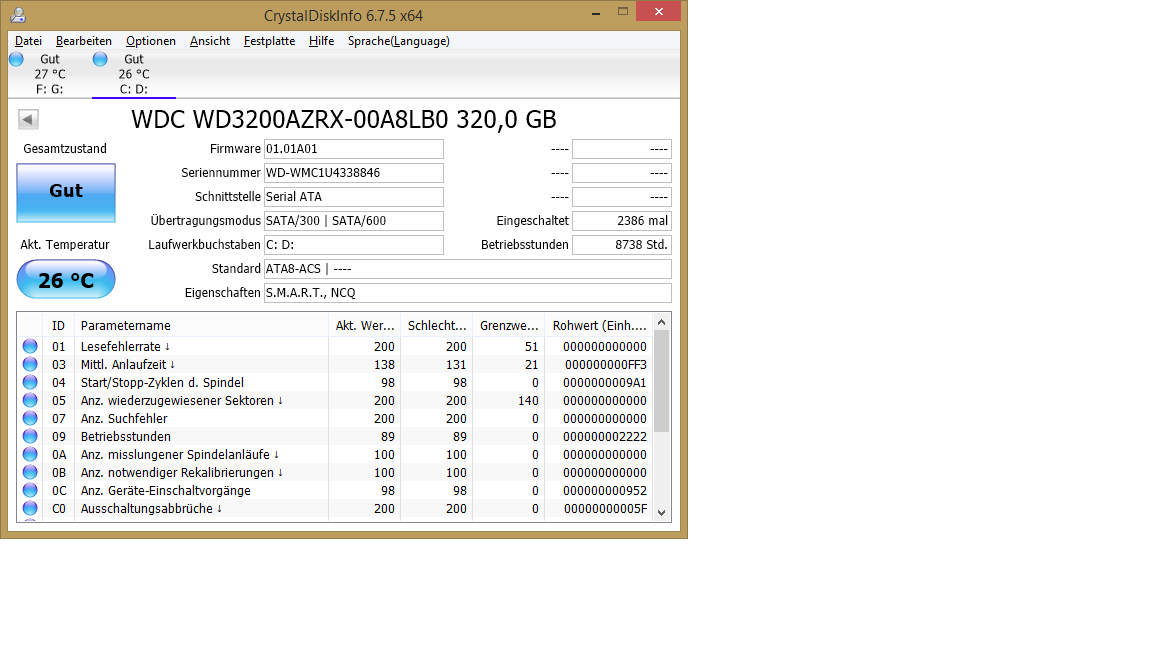Click status orb for Anz. Suchfehler row

(30, 418)
